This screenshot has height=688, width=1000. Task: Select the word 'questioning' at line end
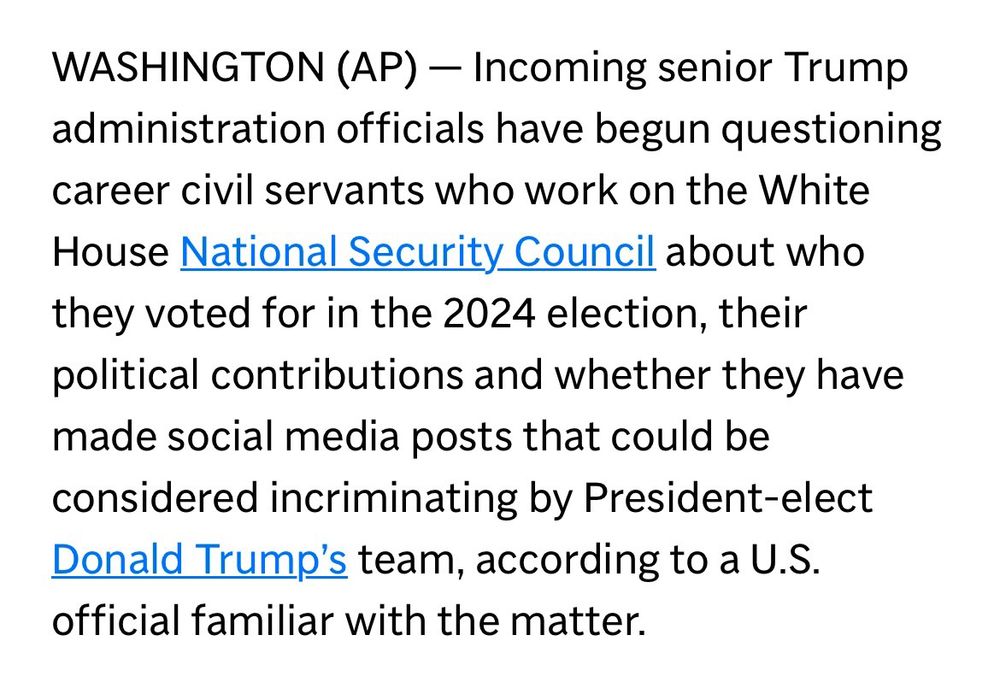(x=832, y=131)
